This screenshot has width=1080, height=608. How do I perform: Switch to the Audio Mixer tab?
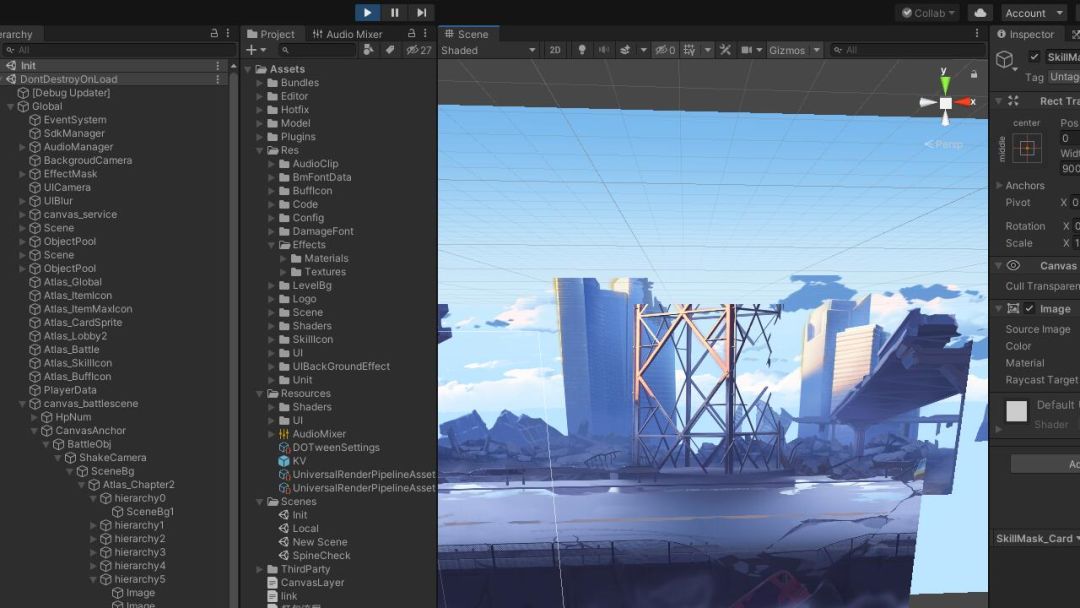(x=347, y=34)
